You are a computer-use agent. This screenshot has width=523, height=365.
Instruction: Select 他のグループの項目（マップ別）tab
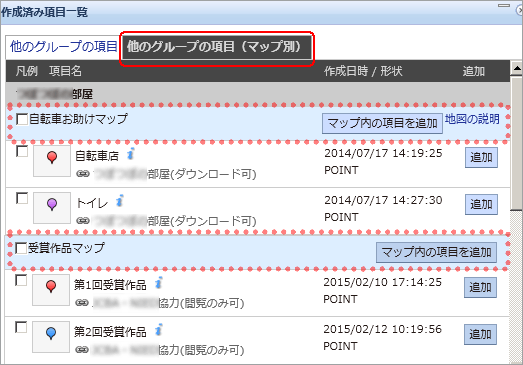pos(217,46)
